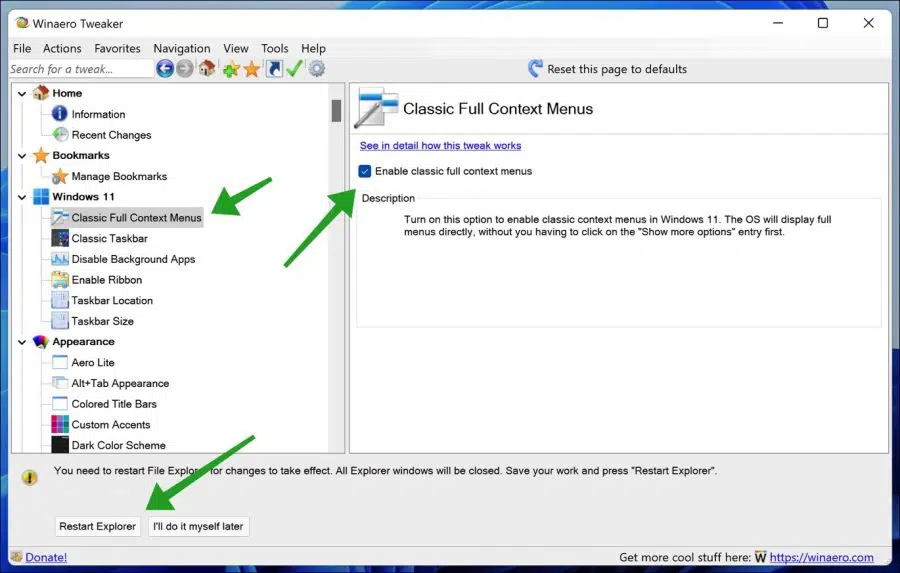The width and height of the screenshot is (900, 573).
Task: Visit the https://winaero.com link
Action: tap(821, 557)
